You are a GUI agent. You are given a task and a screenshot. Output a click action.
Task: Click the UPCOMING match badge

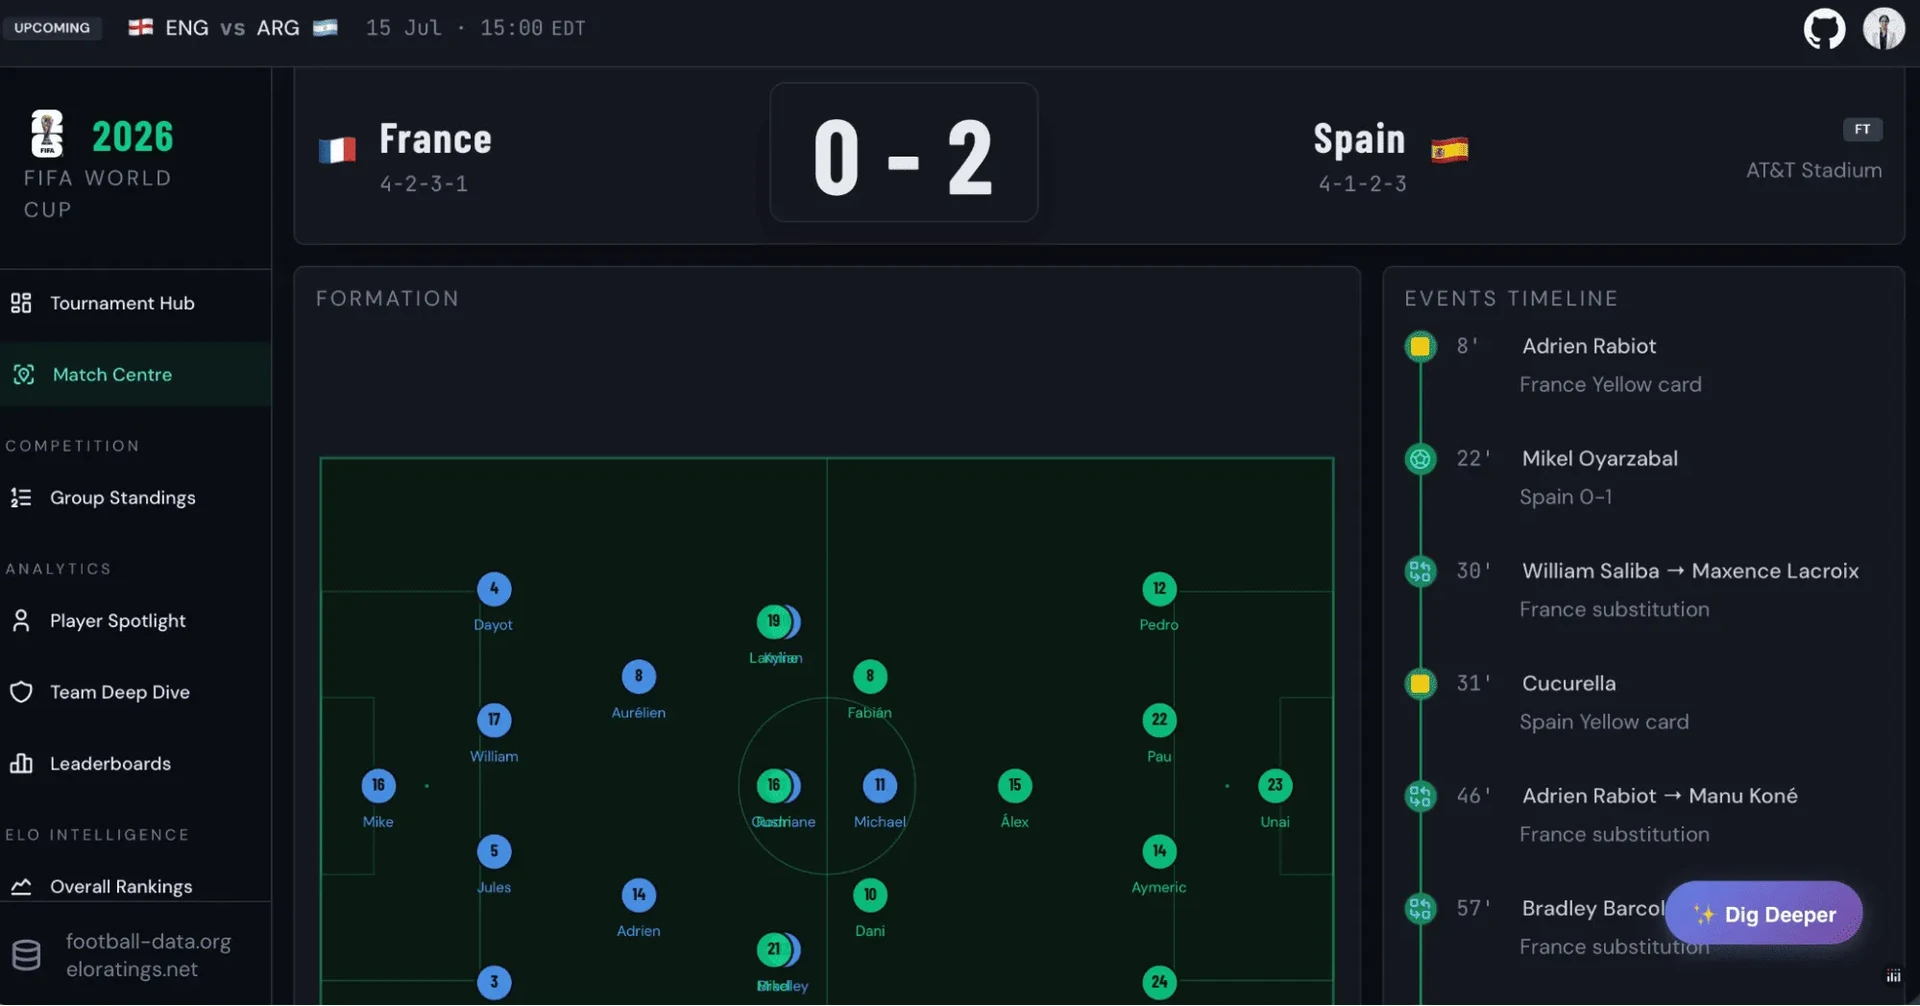(52, 28)
